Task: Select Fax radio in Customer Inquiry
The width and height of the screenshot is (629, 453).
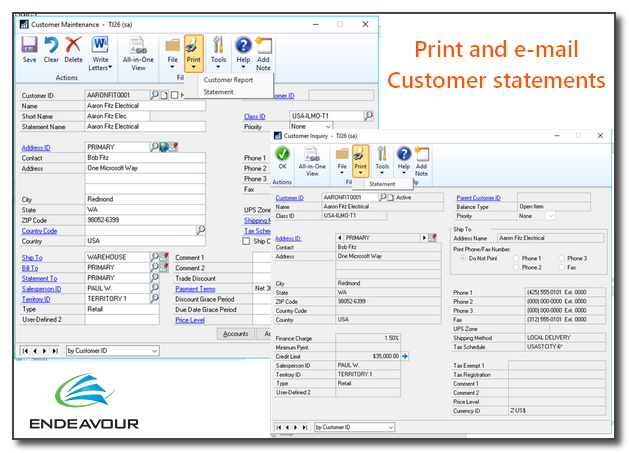Action: click(562, 267)
